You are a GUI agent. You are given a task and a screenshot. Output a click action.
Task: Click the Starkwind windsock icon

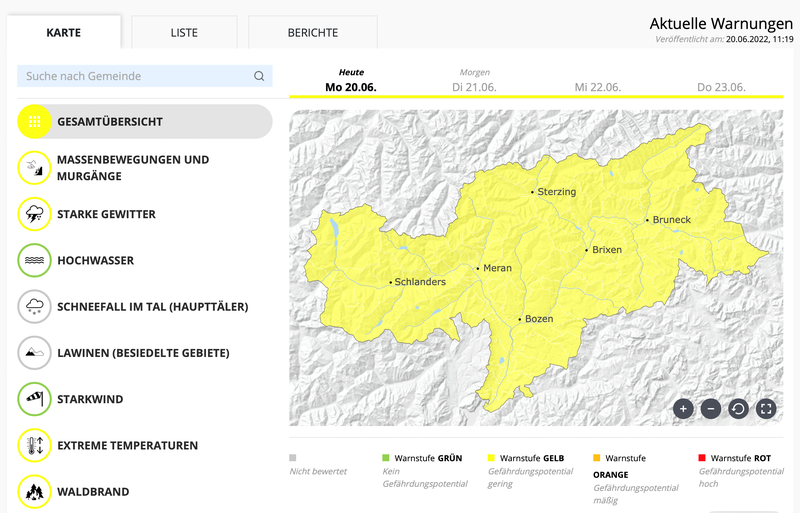pyautogui.click(x=34, y=399)
